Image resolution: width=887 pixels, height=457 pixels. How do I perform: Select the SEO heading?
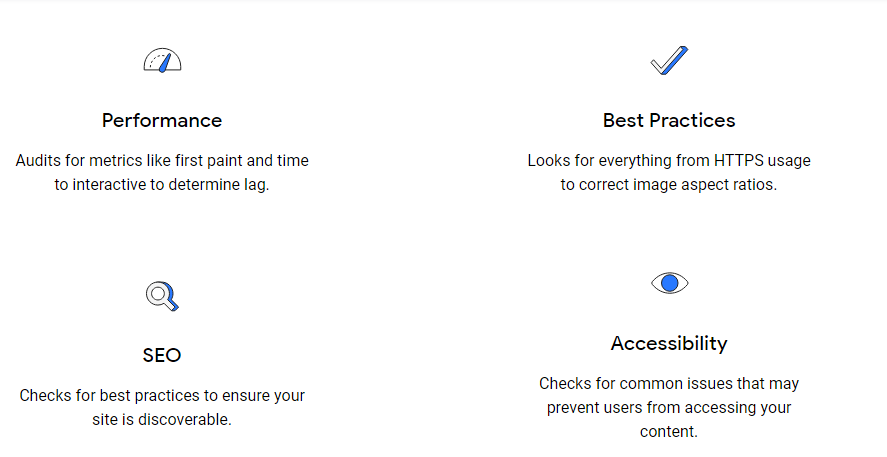click(x=162, y=355)
